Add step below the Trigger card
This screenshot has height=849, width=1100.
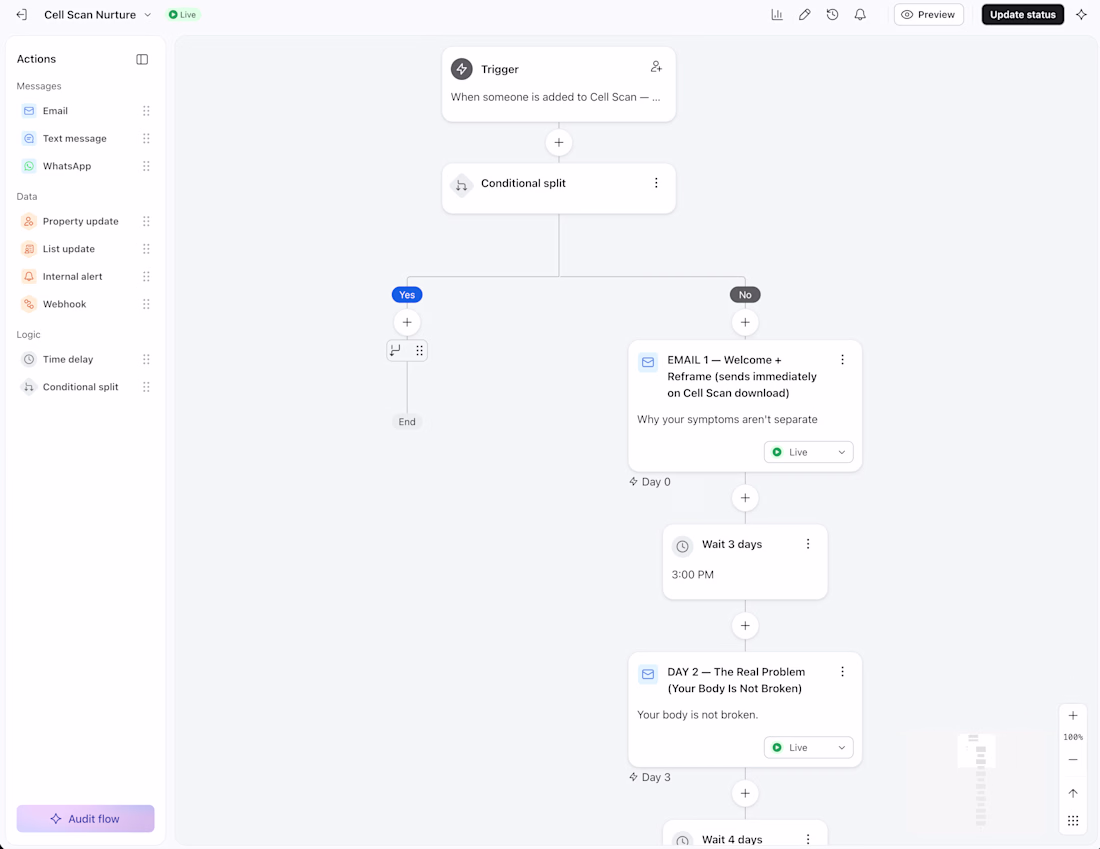(x=558, y=142)
